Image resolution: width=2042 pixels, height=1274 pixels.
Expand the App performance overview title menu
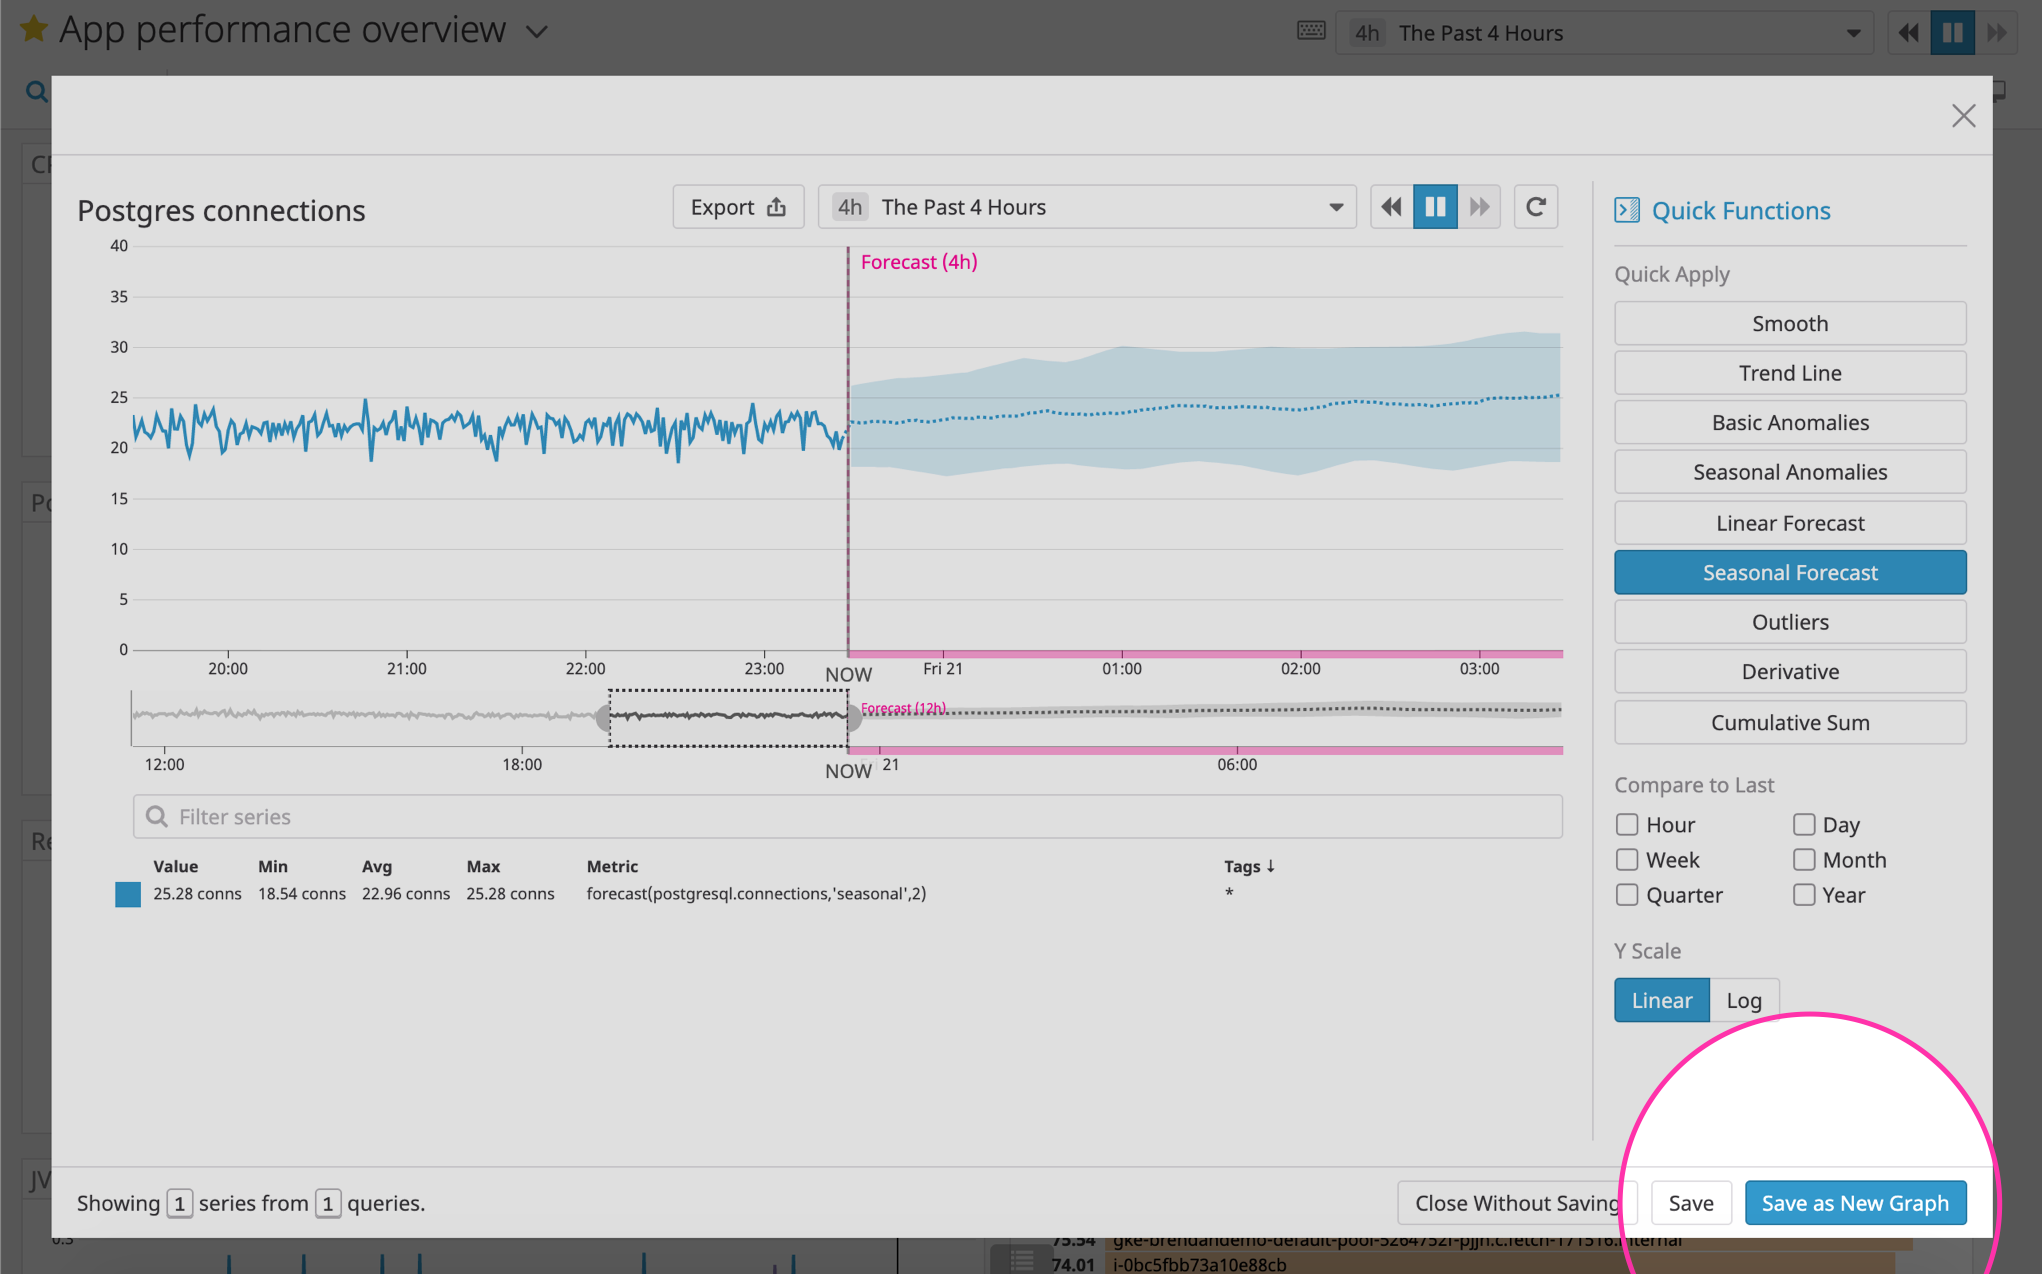pyautogui.click(x=537, y=31)
